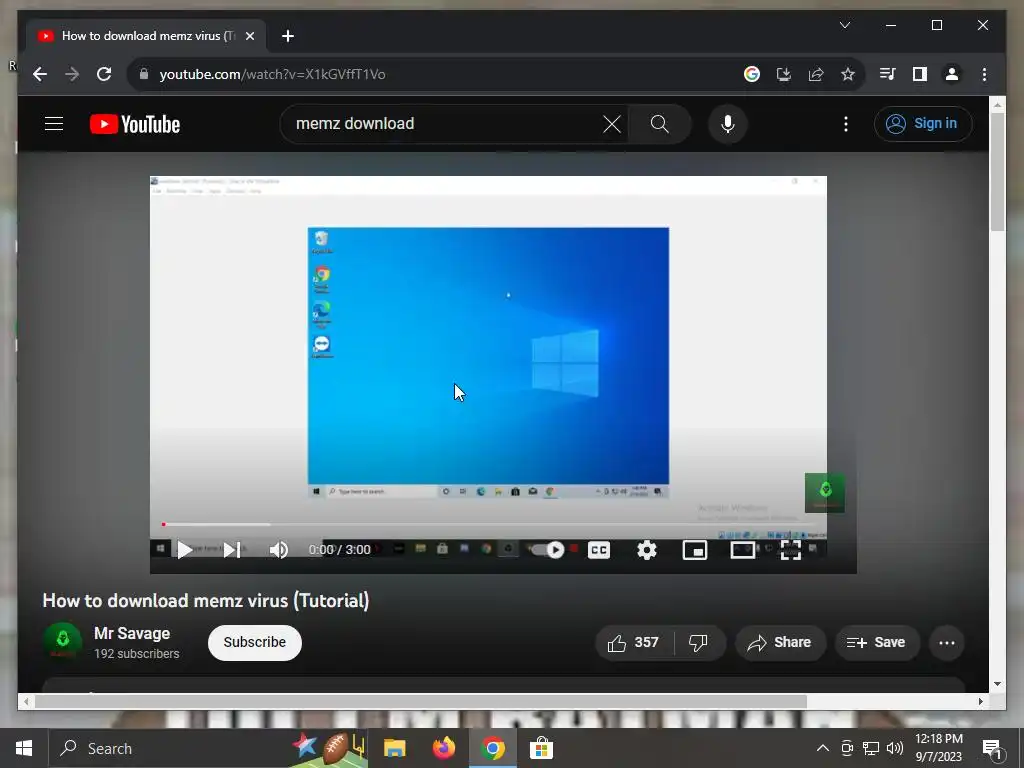Viewport: 1024px width, 768px height.
Task: Open the Mr Savage channel name
Action: pyautogui.click(x=132, y=633)
